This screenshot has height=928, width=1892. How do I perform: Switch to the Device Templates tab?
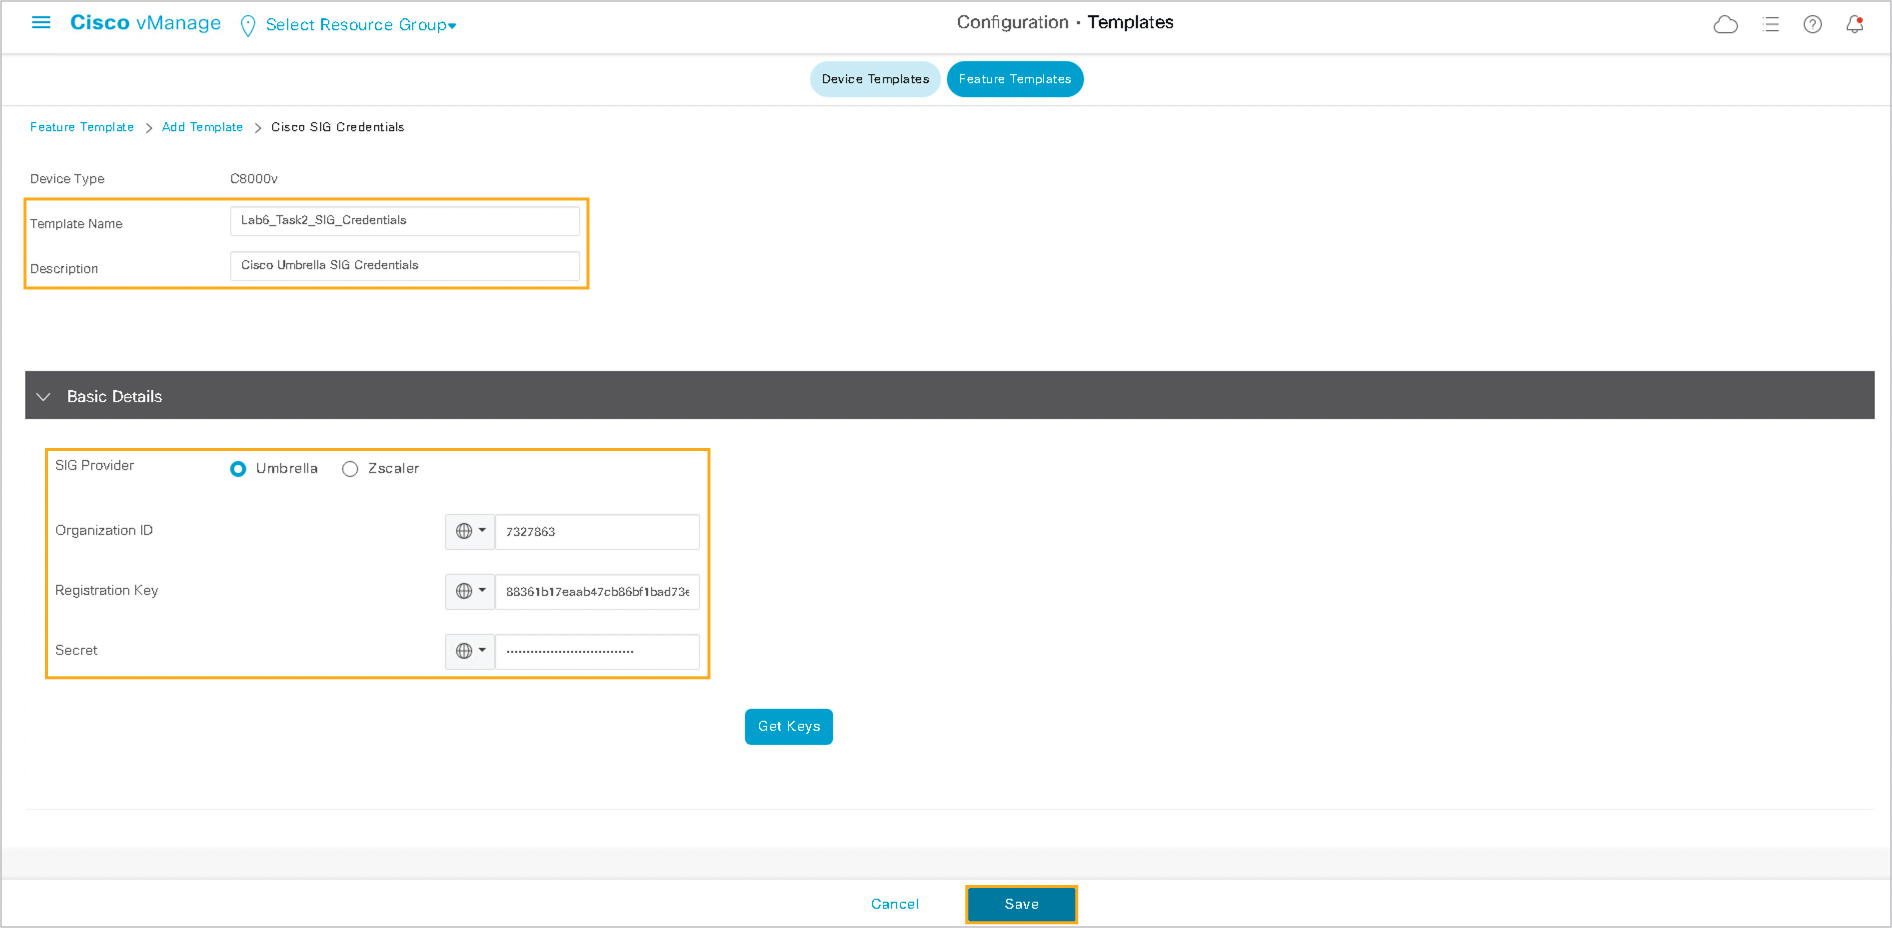pos(875,79)
